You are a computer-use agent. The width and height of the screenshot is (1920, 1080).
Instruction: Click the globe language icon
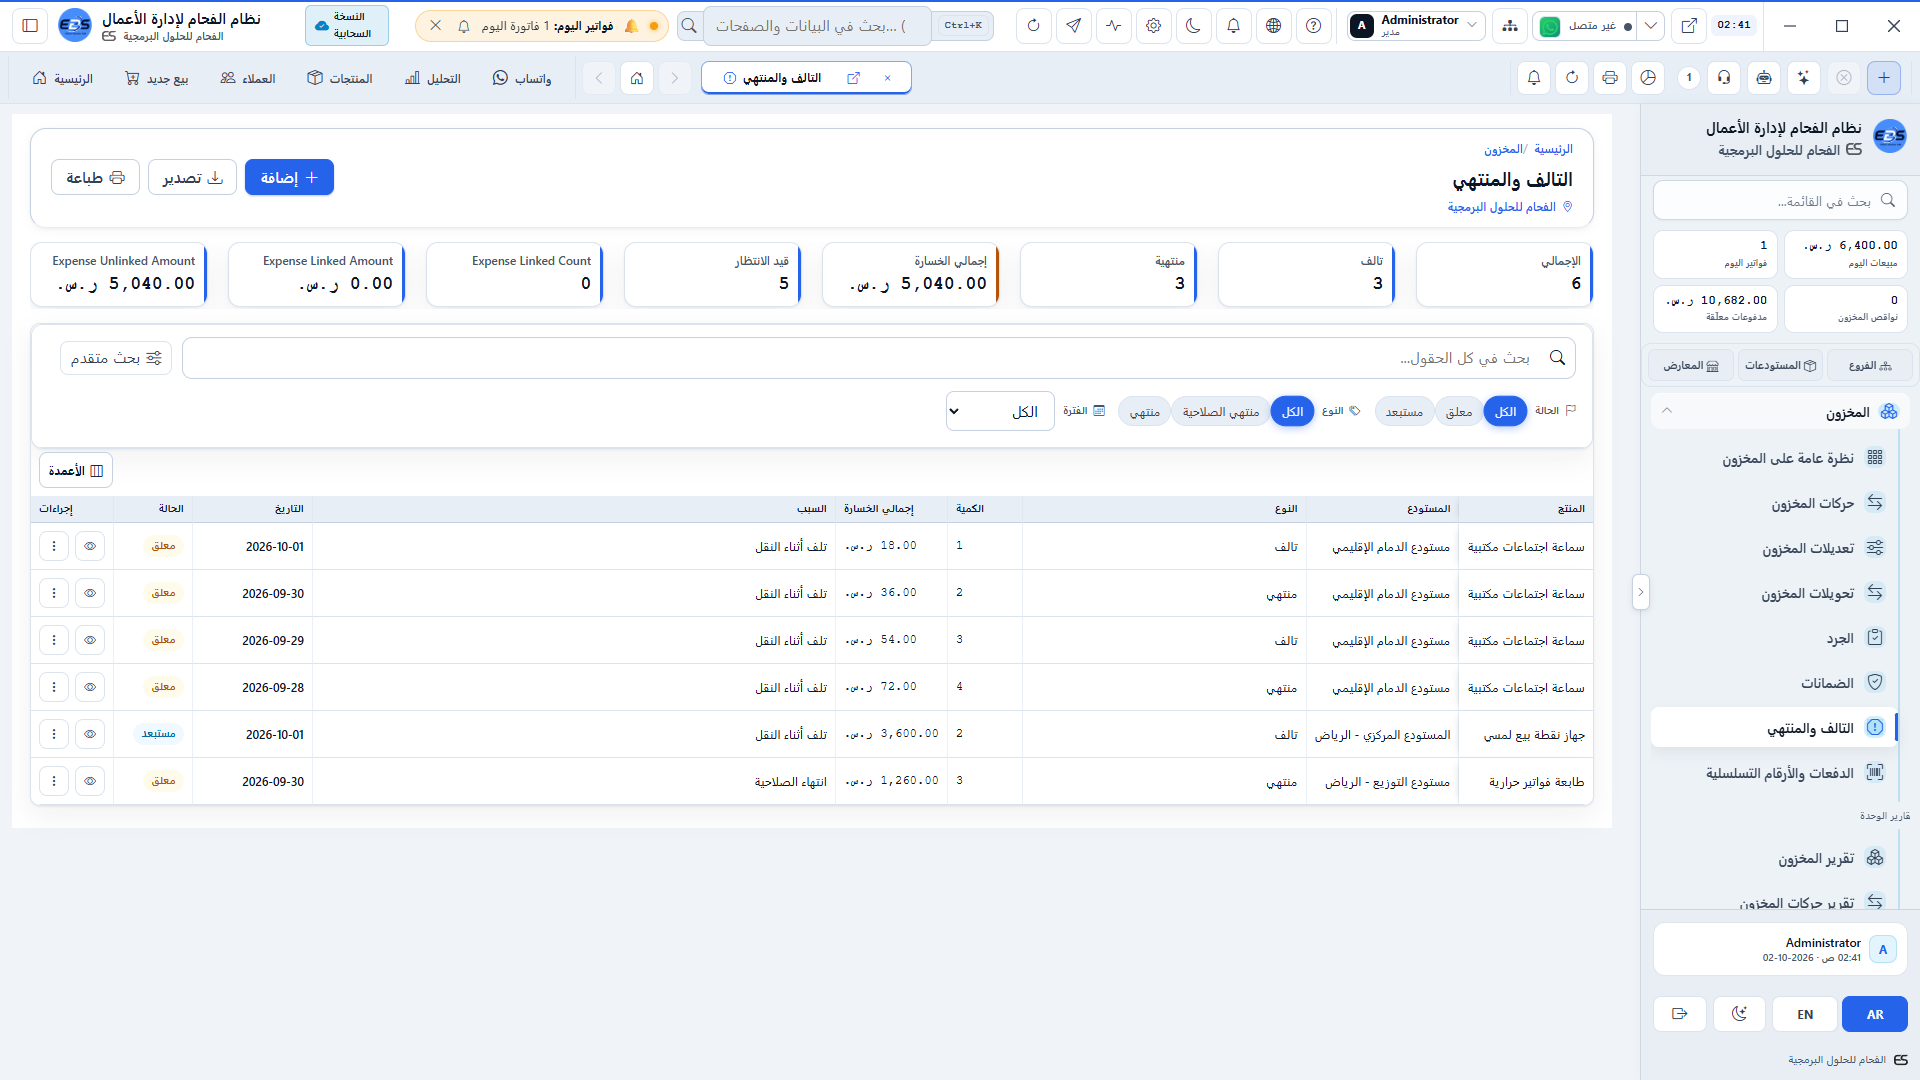click(x=1273, y=26)
